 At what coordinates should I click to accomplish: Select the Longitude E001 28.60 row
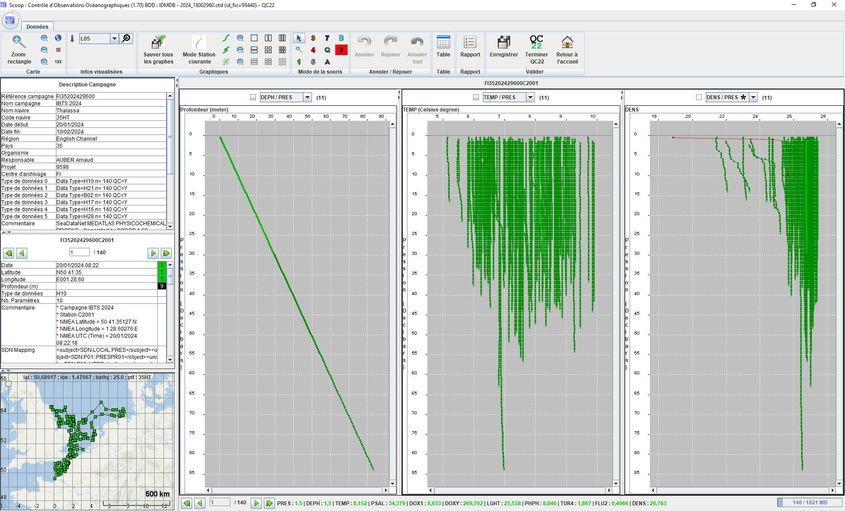point(79,280)
